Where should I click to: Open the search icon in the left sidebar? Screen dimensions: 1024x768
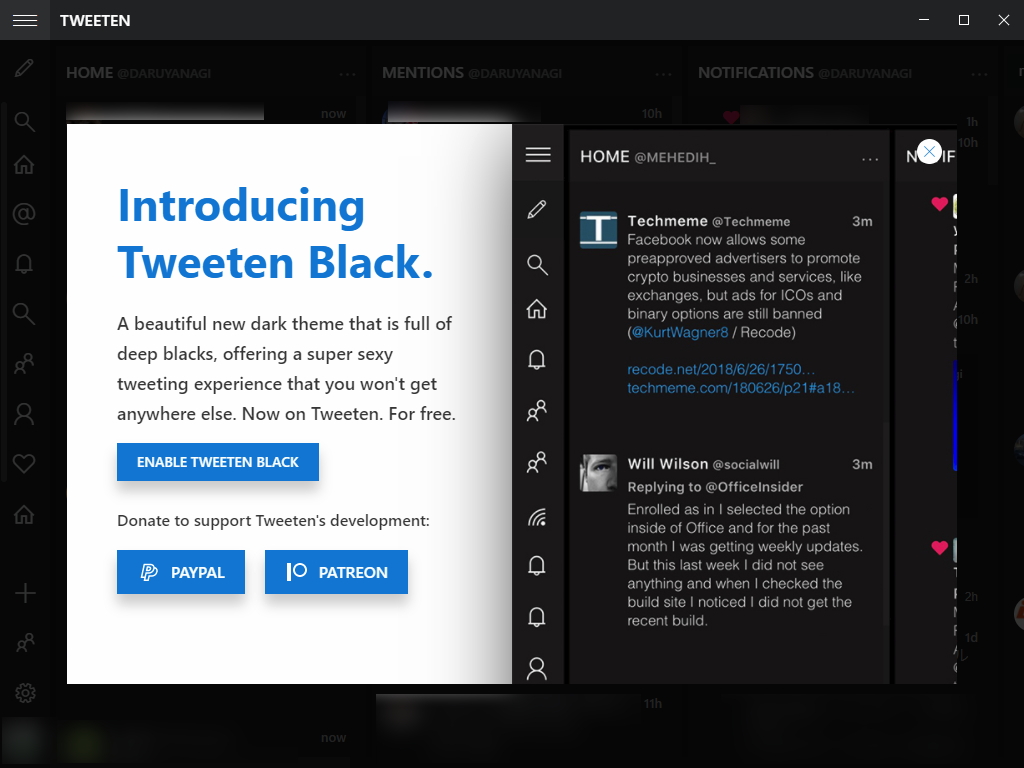(x=25, y=122)
